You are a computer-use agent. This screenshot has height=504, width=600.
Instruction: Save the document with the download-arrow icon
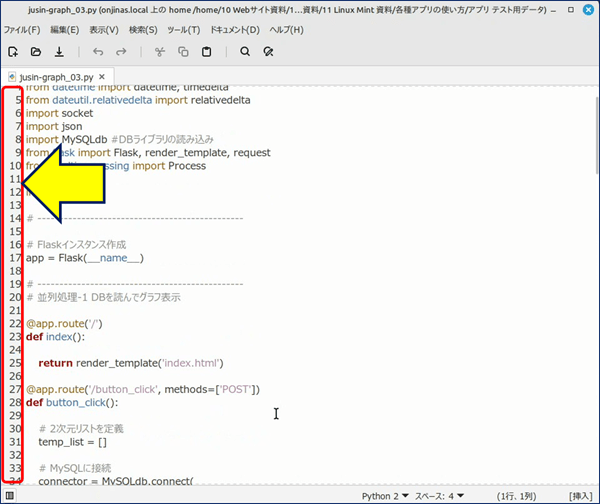[x=59, y=52]
